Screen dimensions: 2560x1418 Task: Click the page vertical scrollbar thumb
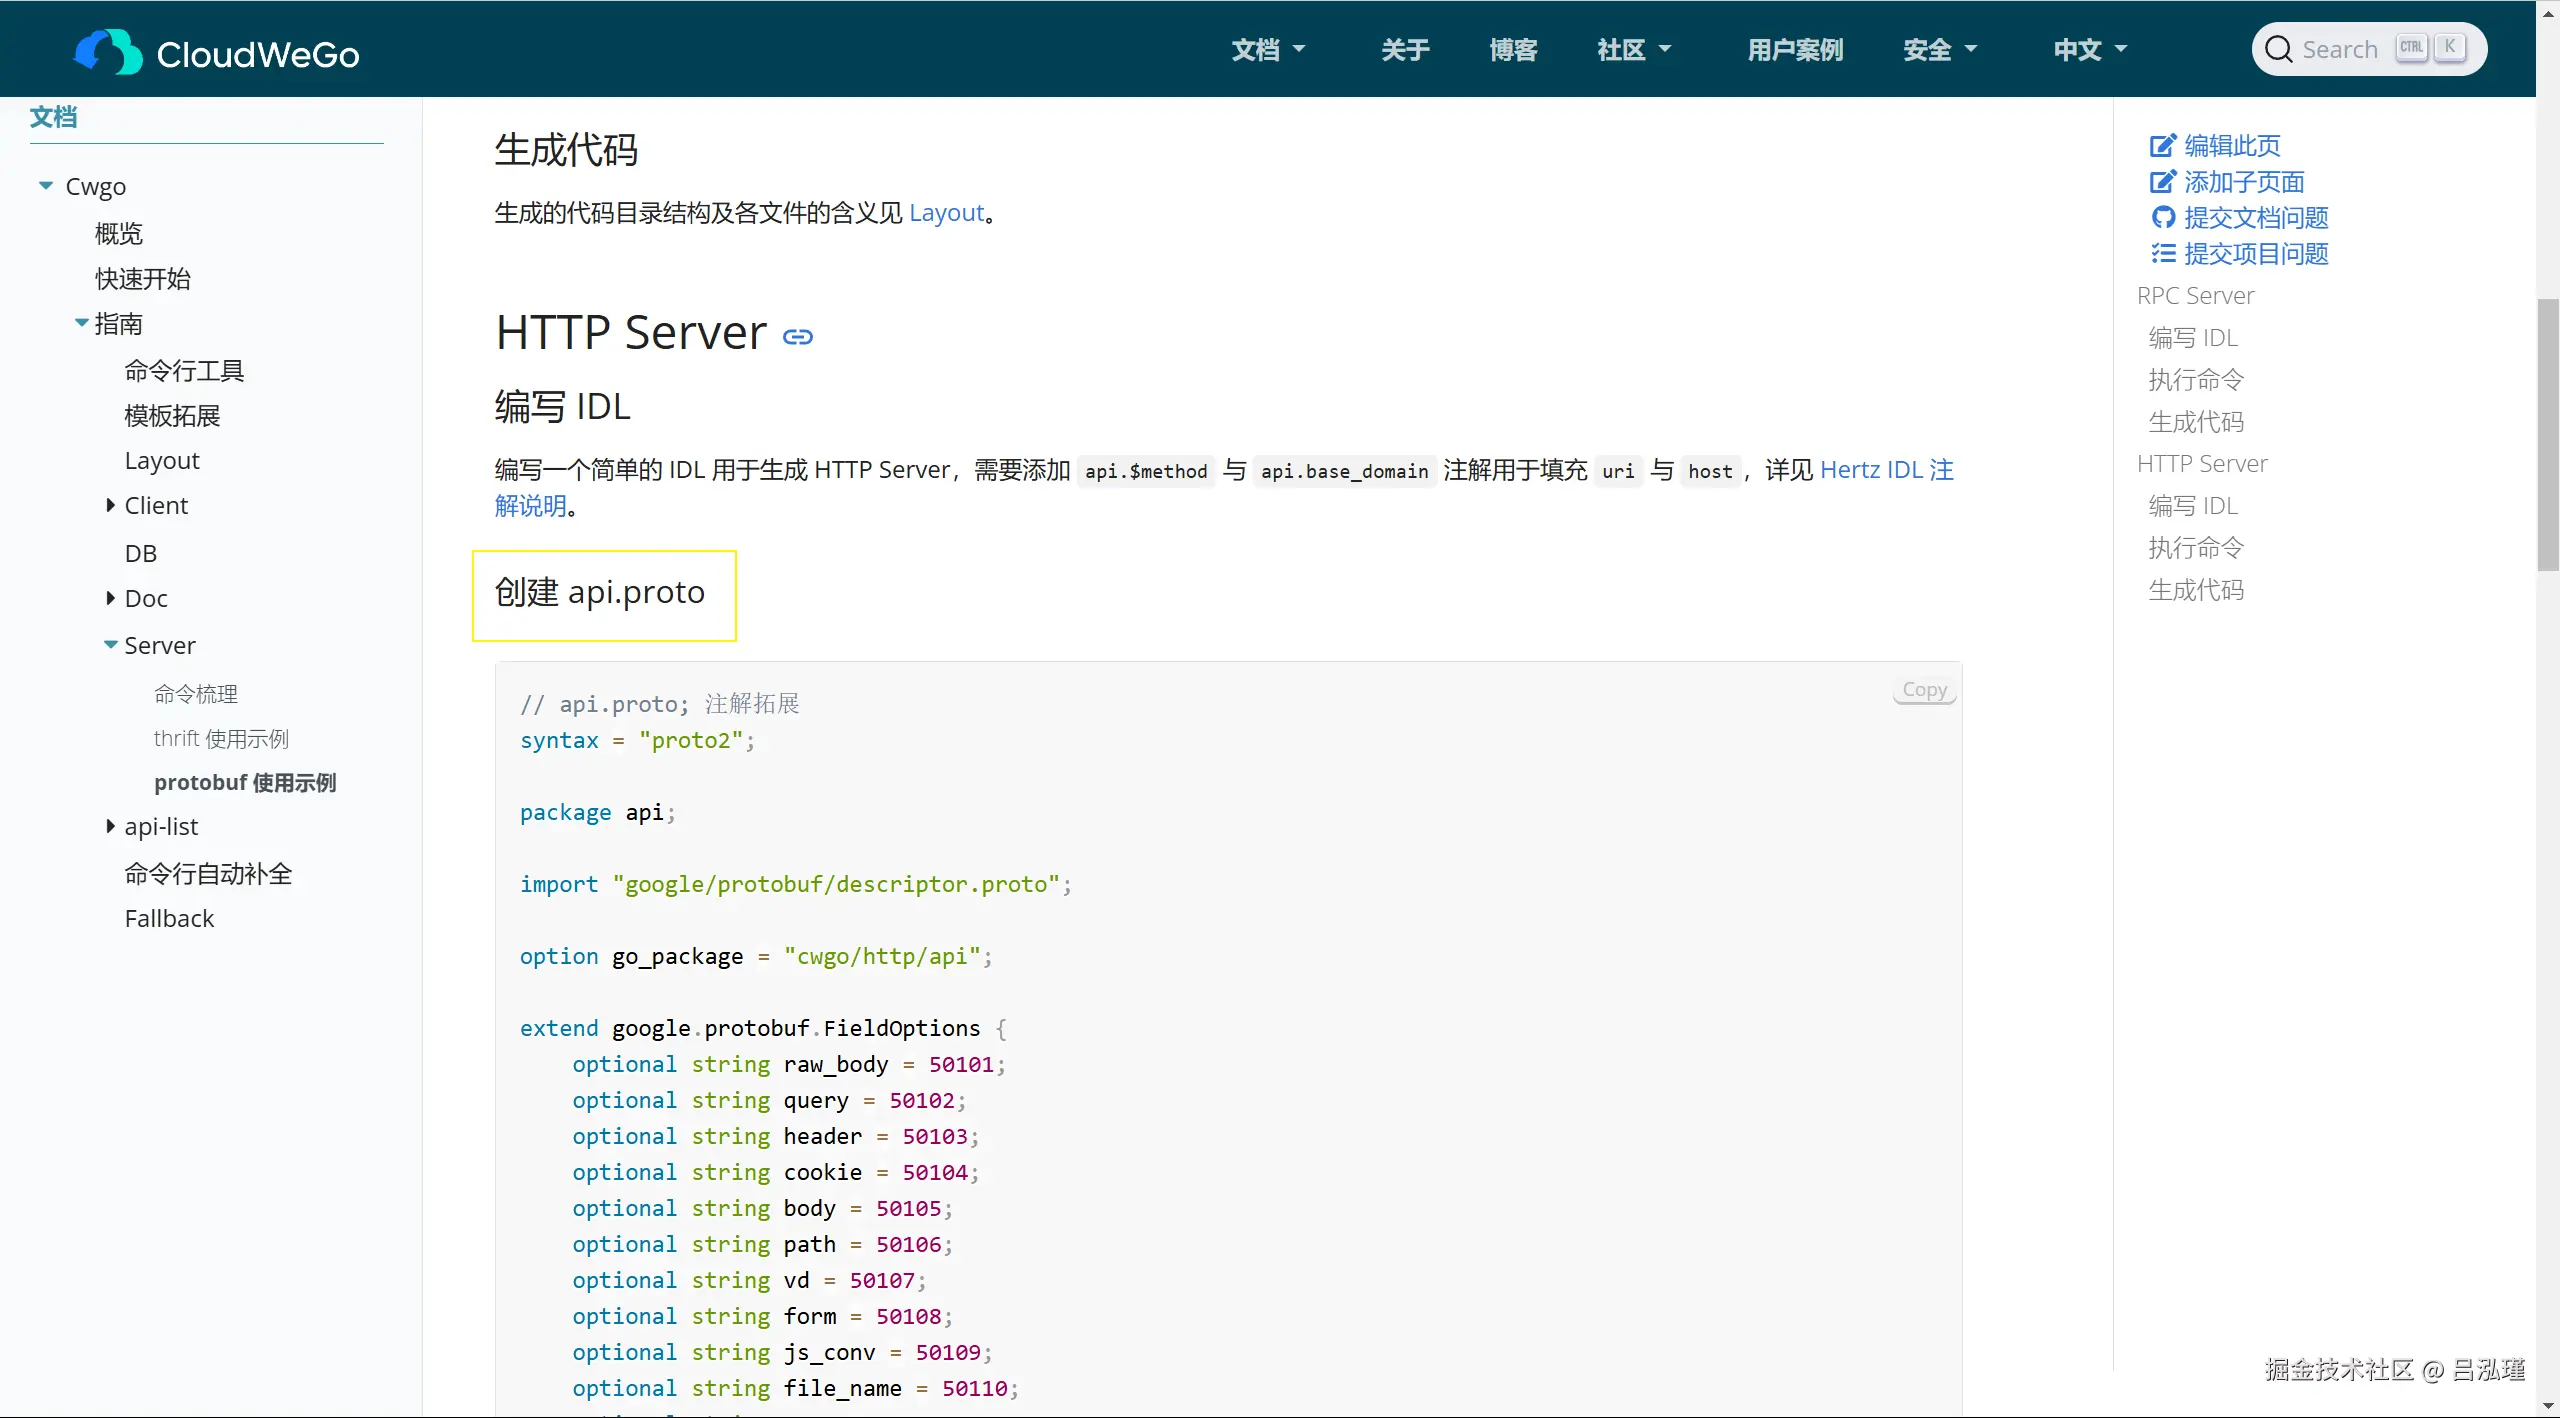pyautogui.click(x=2547, y=435)
